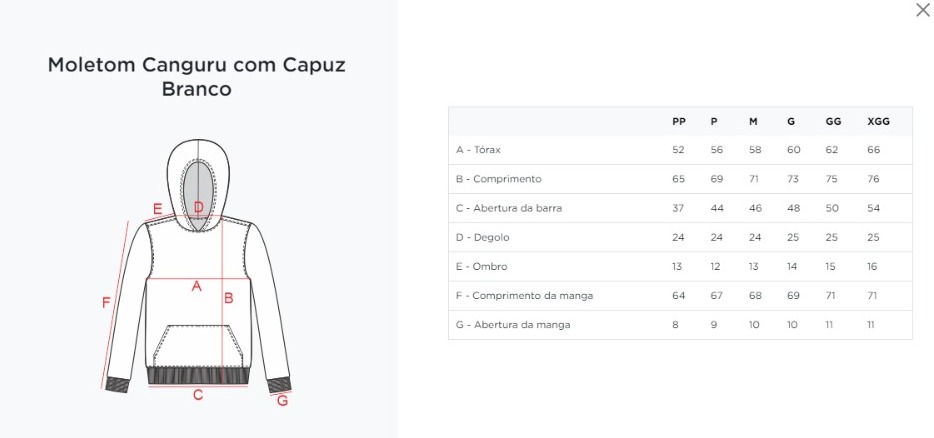Select the P size column header
934x438 pixels.
click(x=714, y=121)
